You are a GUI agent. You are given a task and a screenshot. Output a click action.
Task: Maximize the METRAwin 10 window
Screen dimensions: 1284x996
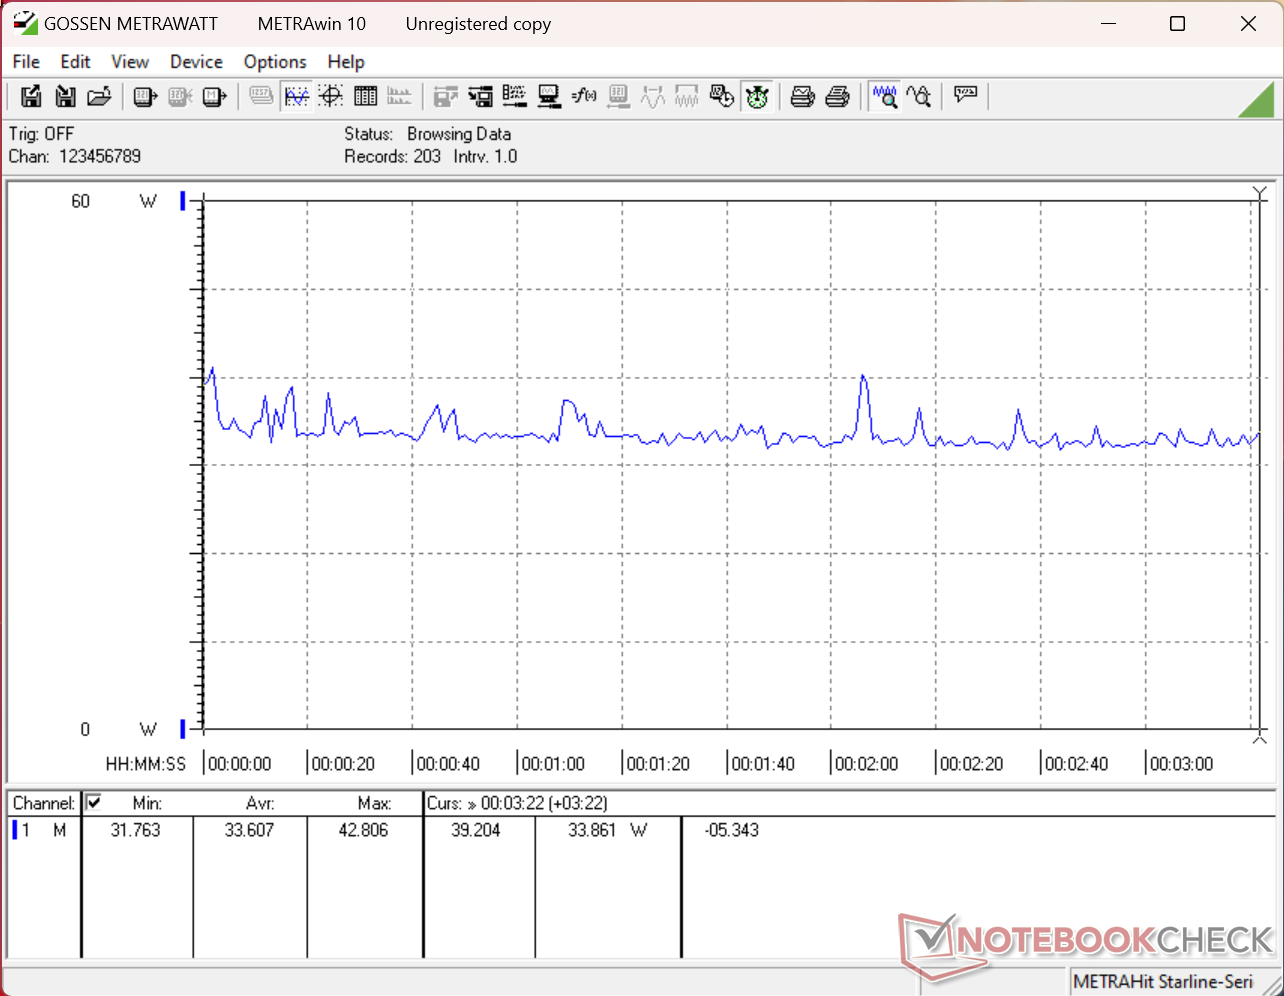pos(1177,23)
